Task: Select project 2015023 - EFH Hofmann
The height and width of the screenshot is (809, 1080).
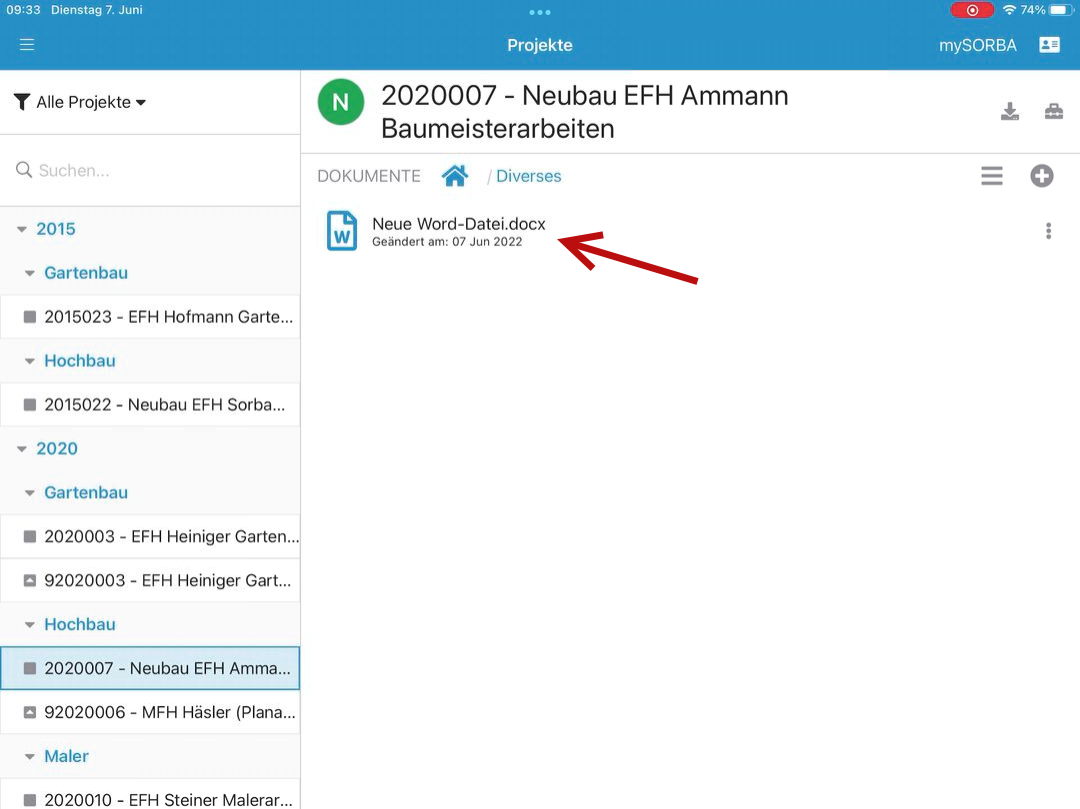Action: [x=160, y=317]
